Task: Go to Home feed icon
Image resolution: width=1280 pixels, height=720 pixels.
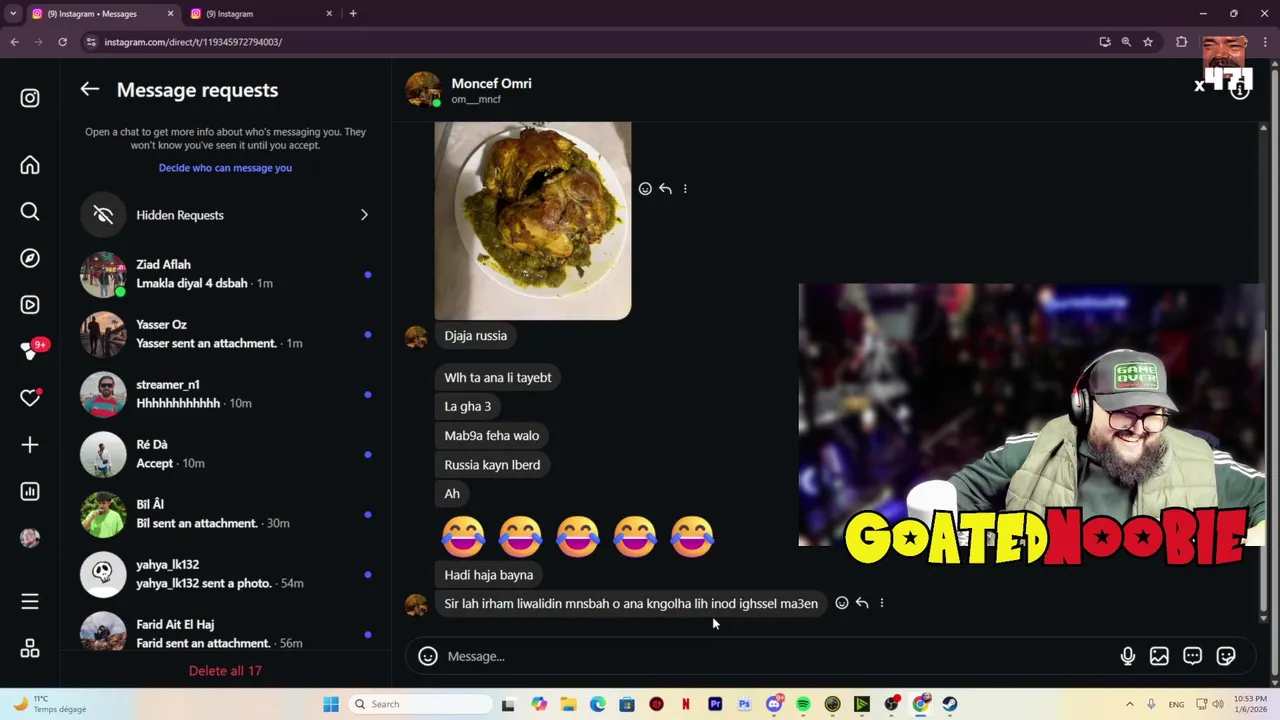Action: click(30, 165)
